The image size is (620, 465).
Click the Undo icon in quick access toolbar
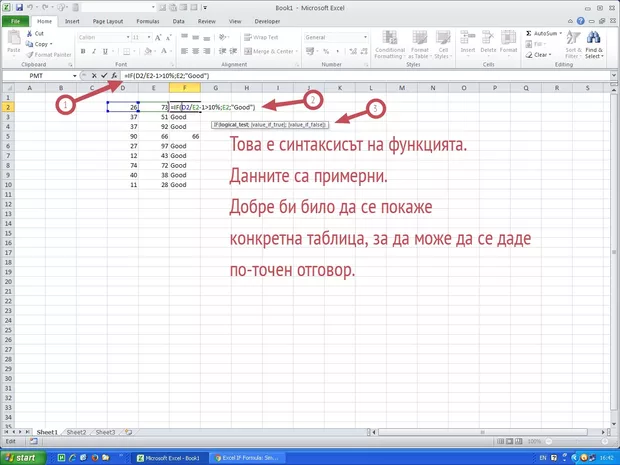(x=30, y=8)
